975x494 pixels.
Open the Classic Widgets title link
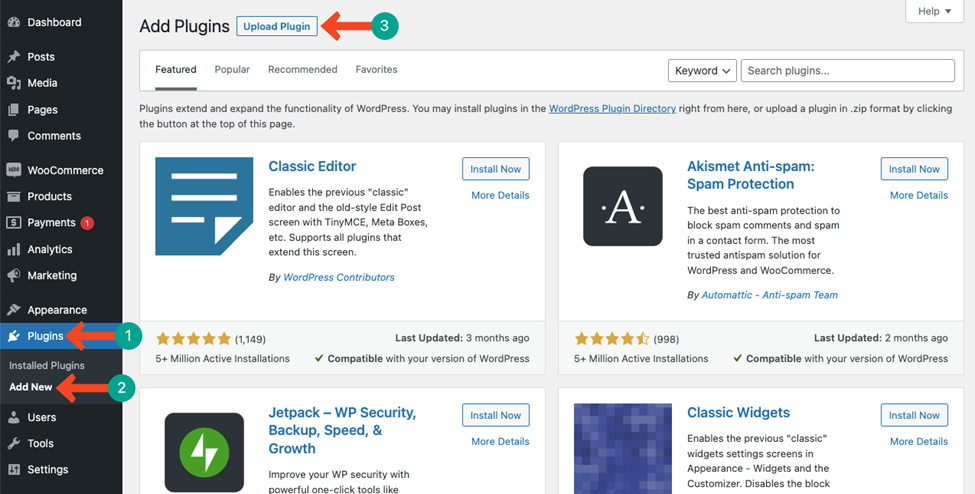738,412
